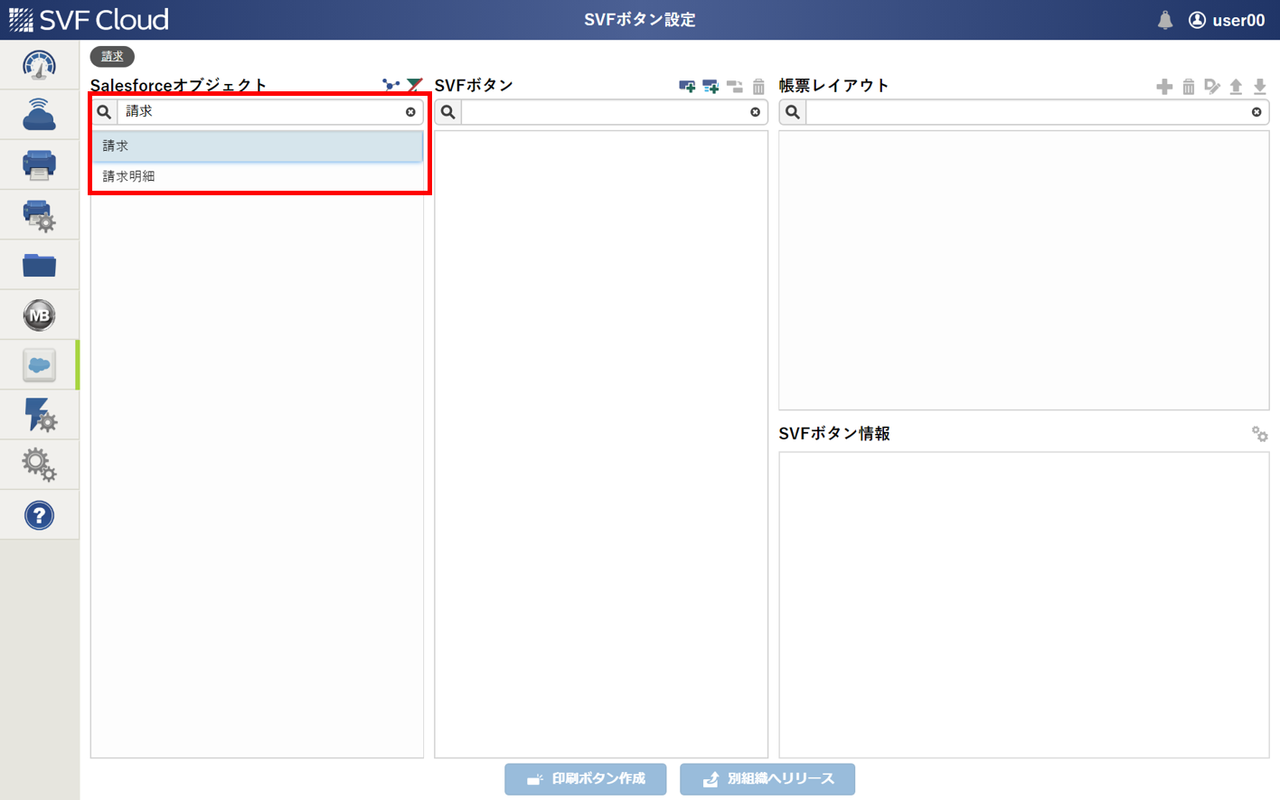1280x800 pixels.
Task: Select 請求明細 from the suggestion list
Action: 126,176
